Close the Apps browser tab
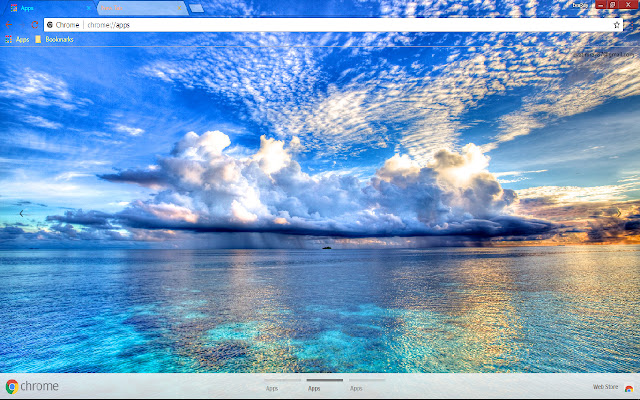640x400 pixels. (89, 8)
